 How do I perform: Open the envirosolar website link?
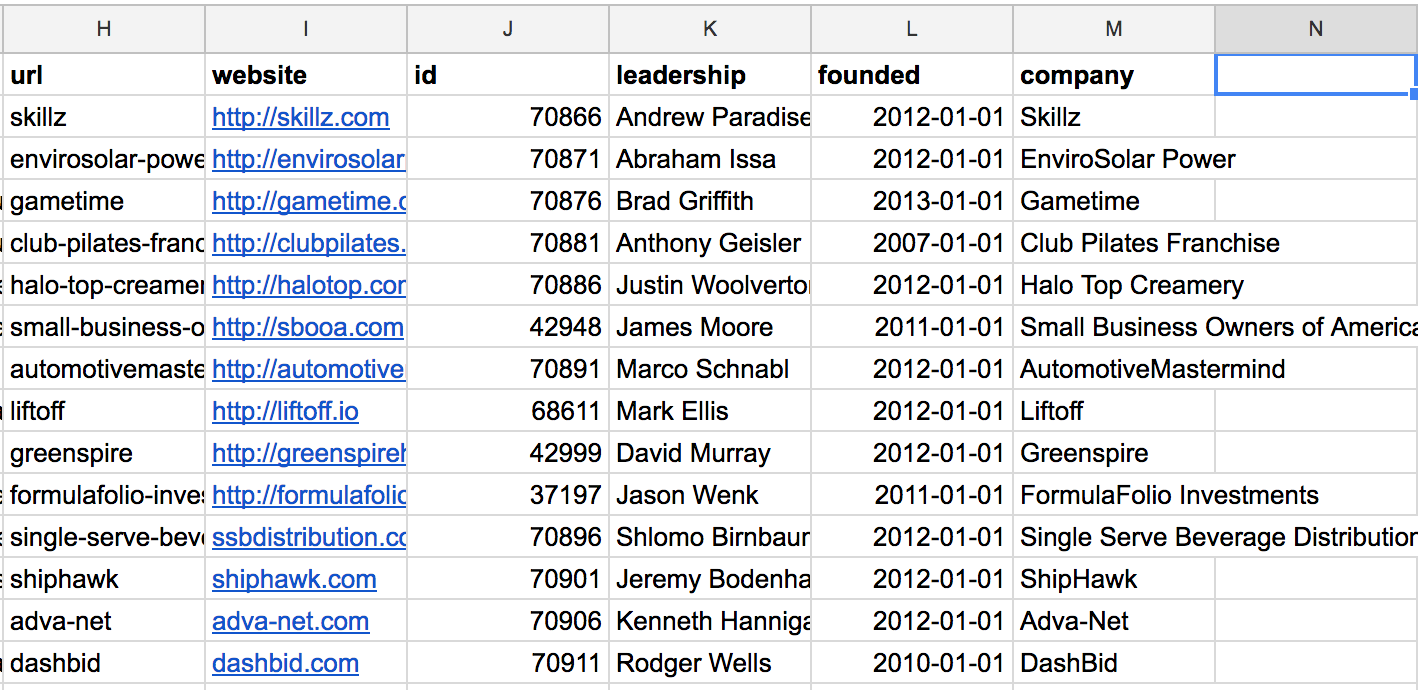(x=308, y=159)
